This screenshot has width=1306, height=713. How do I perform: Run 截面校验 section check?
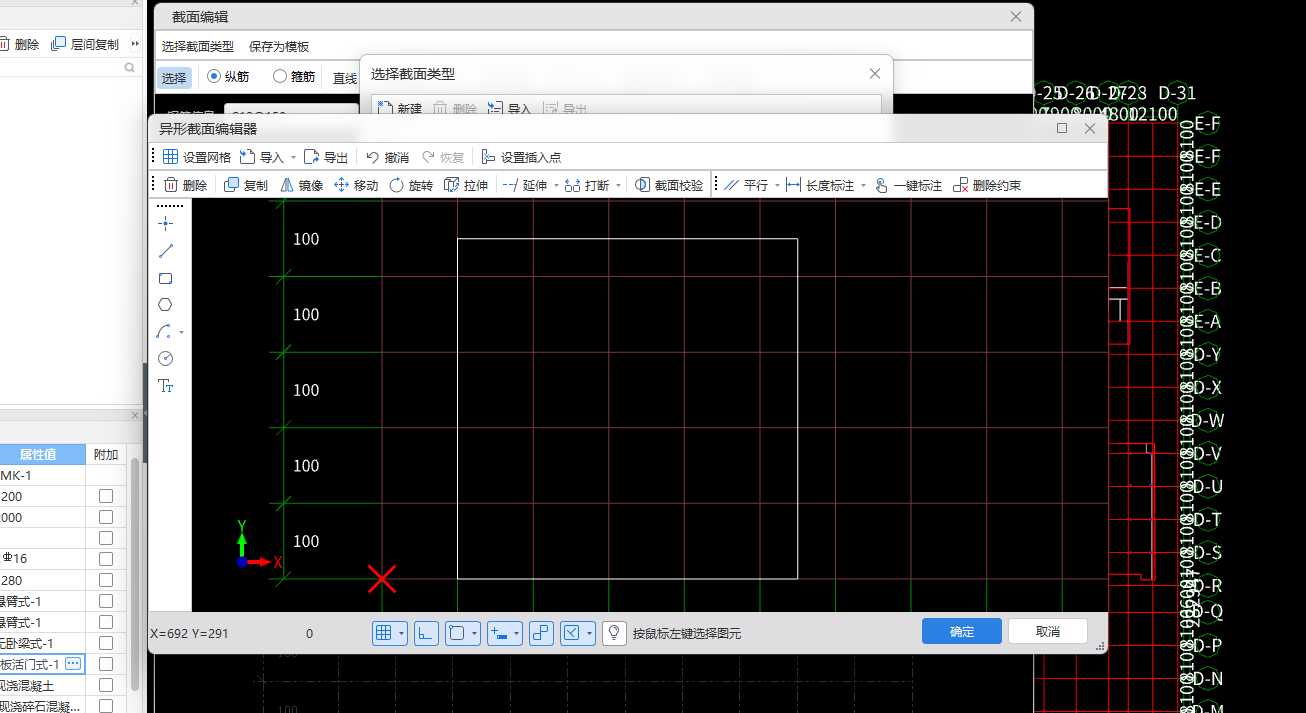point(669,185)
